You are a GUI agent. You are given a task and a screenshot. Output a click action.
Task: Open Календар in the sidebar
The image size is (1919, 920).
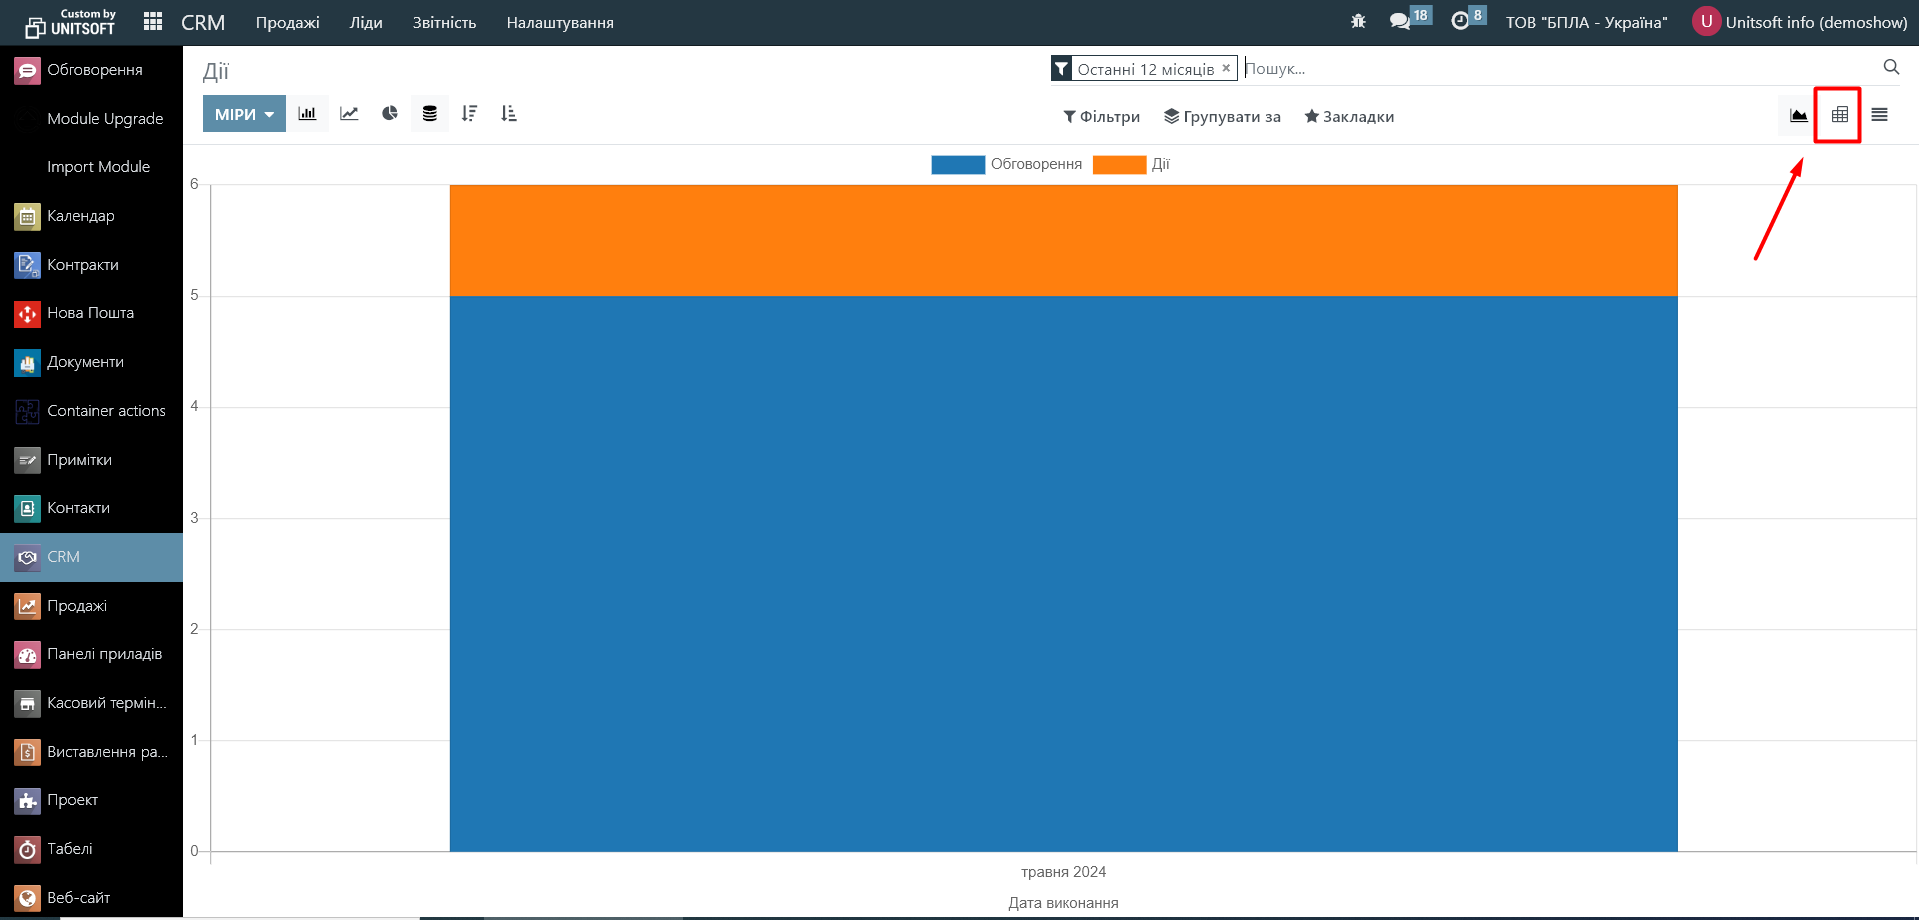coord(81,216)
